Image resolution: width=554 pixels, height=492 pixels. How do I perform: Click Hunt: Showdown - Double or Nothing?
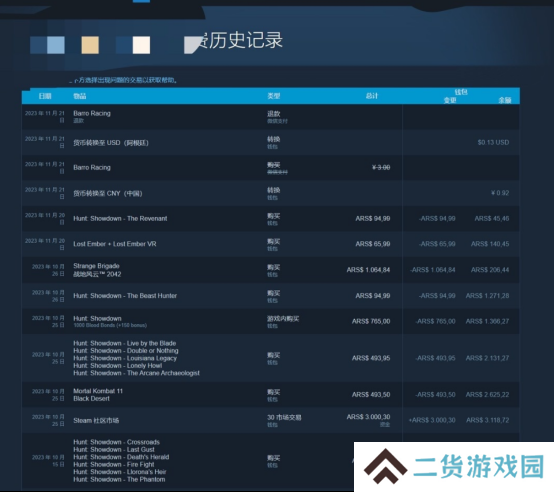click(126, 351)
